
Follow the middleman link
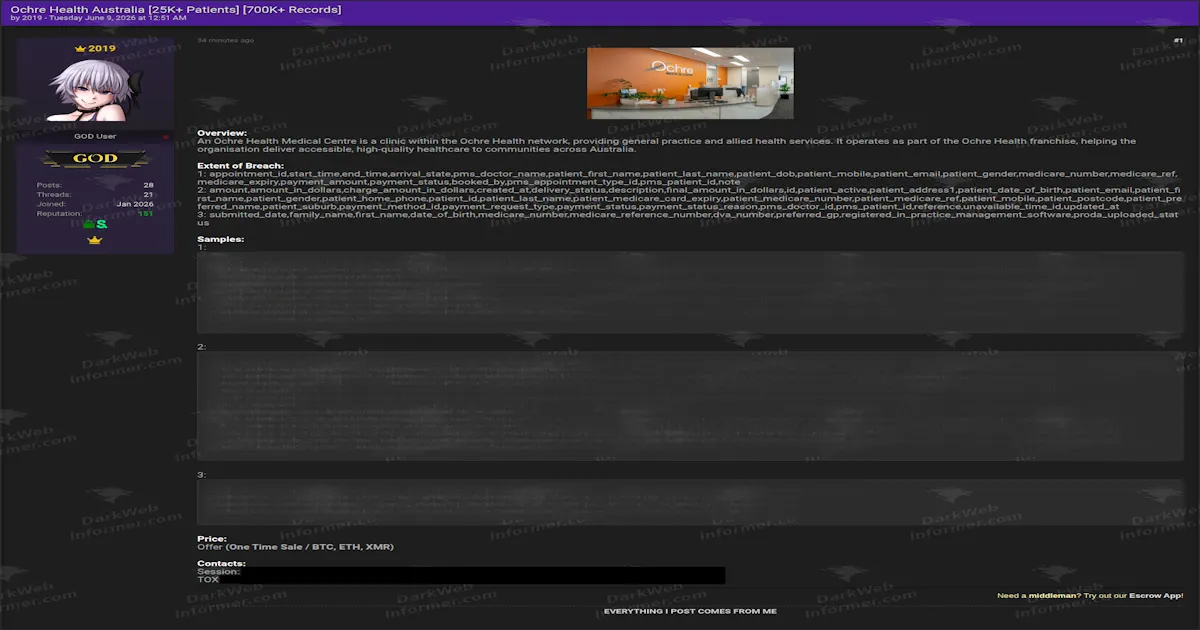(x=1055, y=595)
